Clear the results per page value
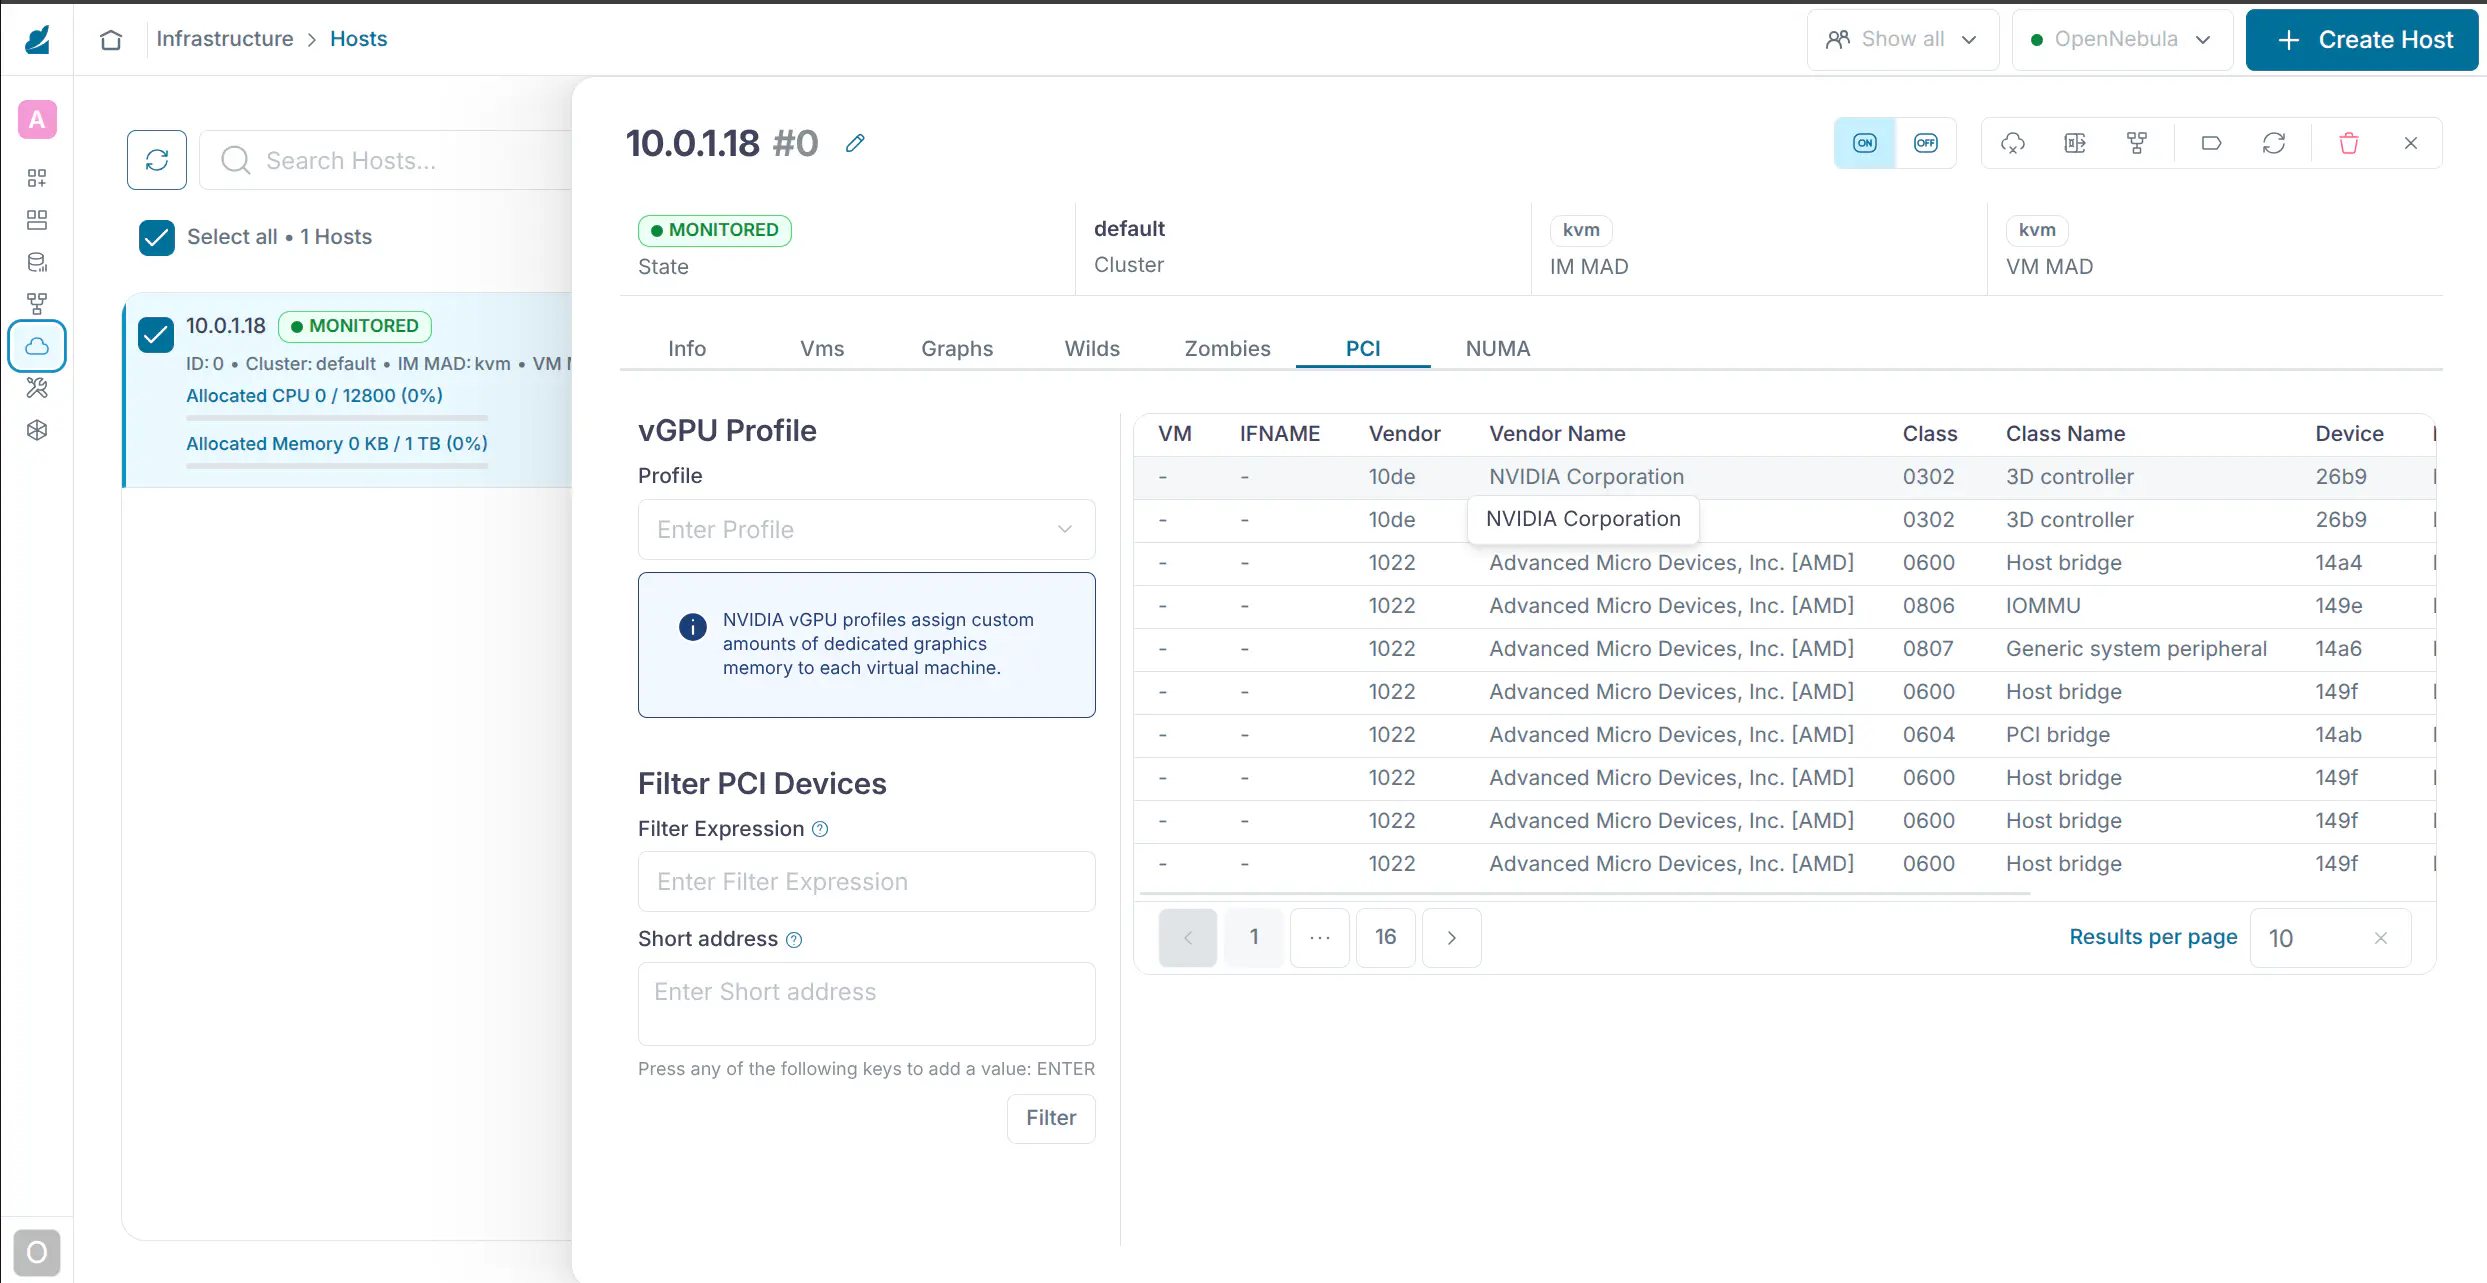Screen dimensions: 2487x1283 [x=2381, y=938]
